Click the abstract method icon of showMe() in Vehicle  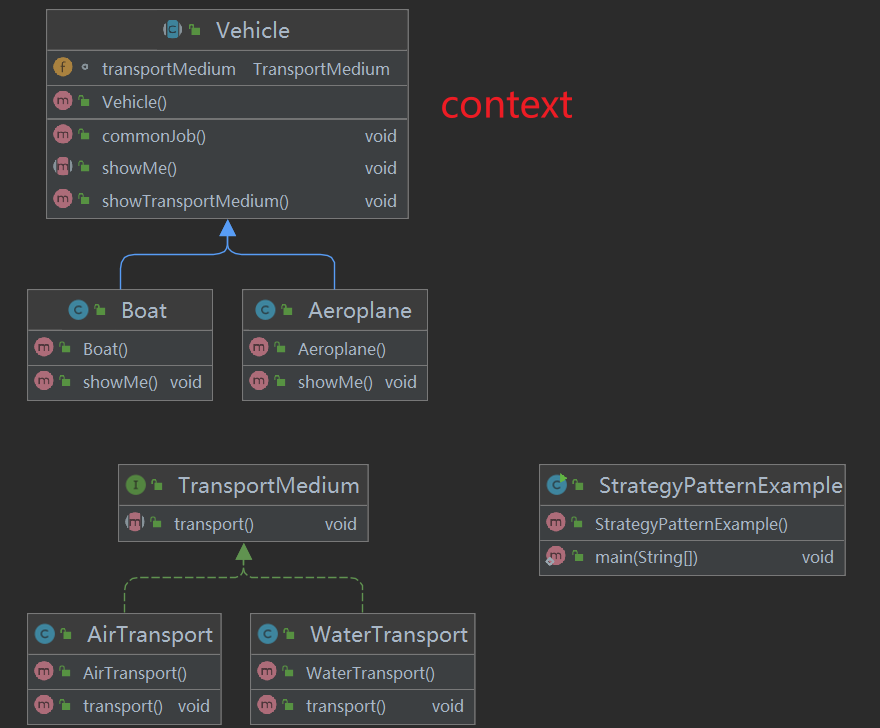[63, 167]
